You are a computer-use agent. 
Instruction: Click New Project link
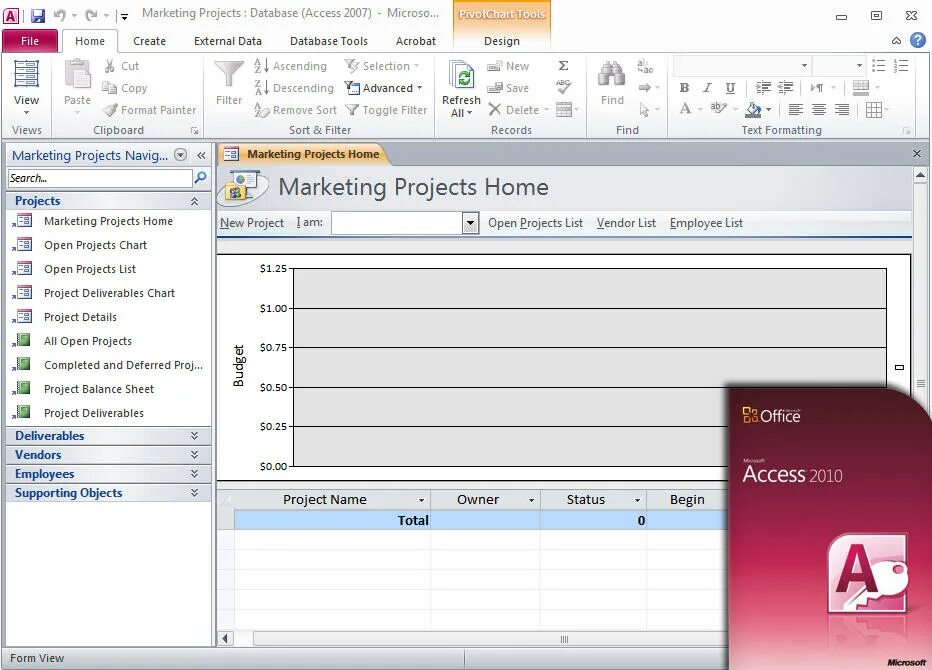click(252, 223)
